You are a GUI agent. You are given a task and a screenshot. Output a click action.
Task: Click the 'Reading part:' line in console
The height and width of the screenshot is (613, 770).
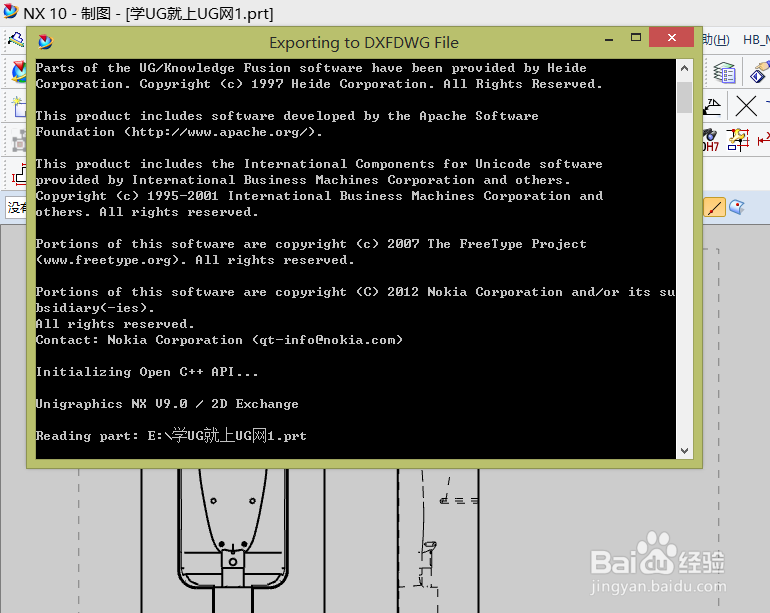tap(171, 436)
